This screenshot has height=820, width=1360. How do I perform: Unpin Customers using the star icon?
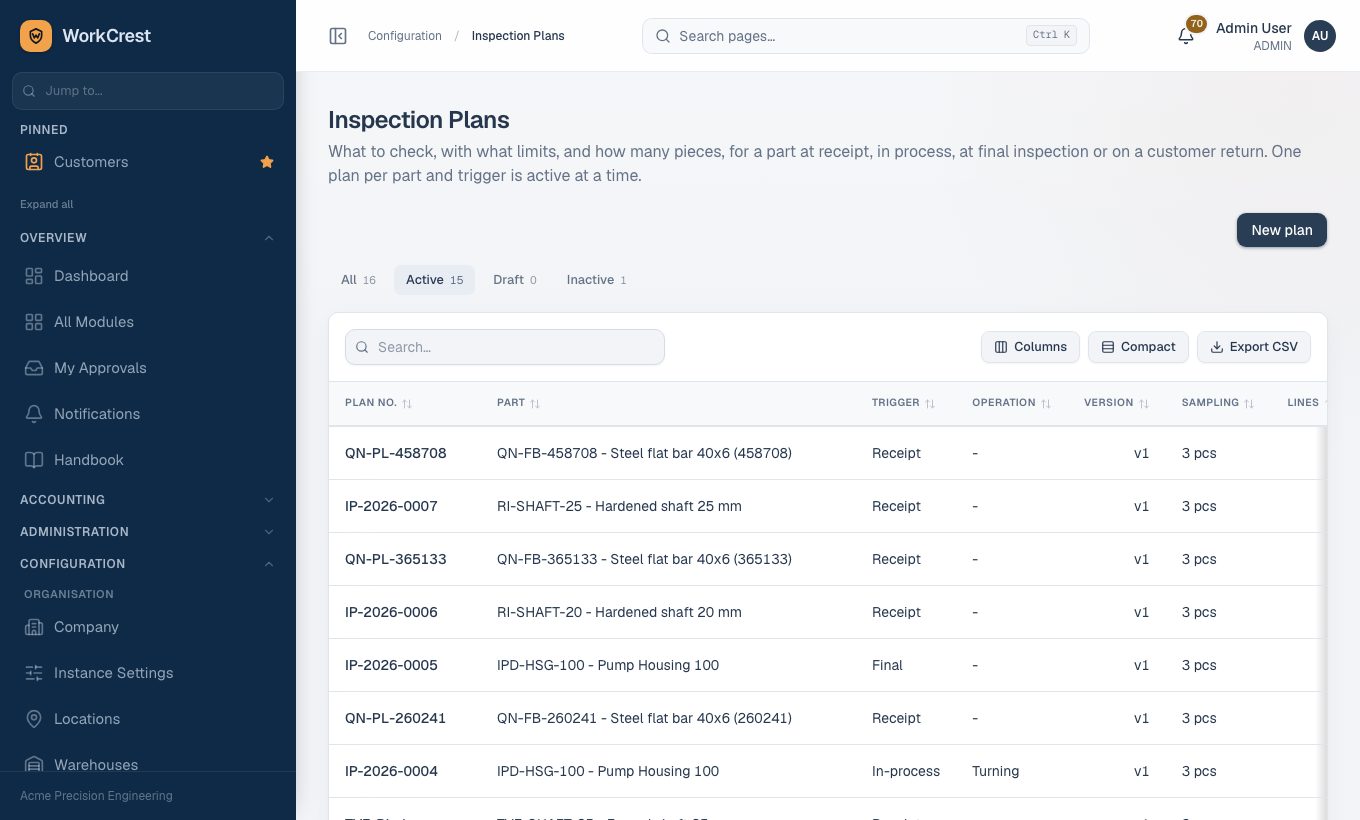click(267, 162)
